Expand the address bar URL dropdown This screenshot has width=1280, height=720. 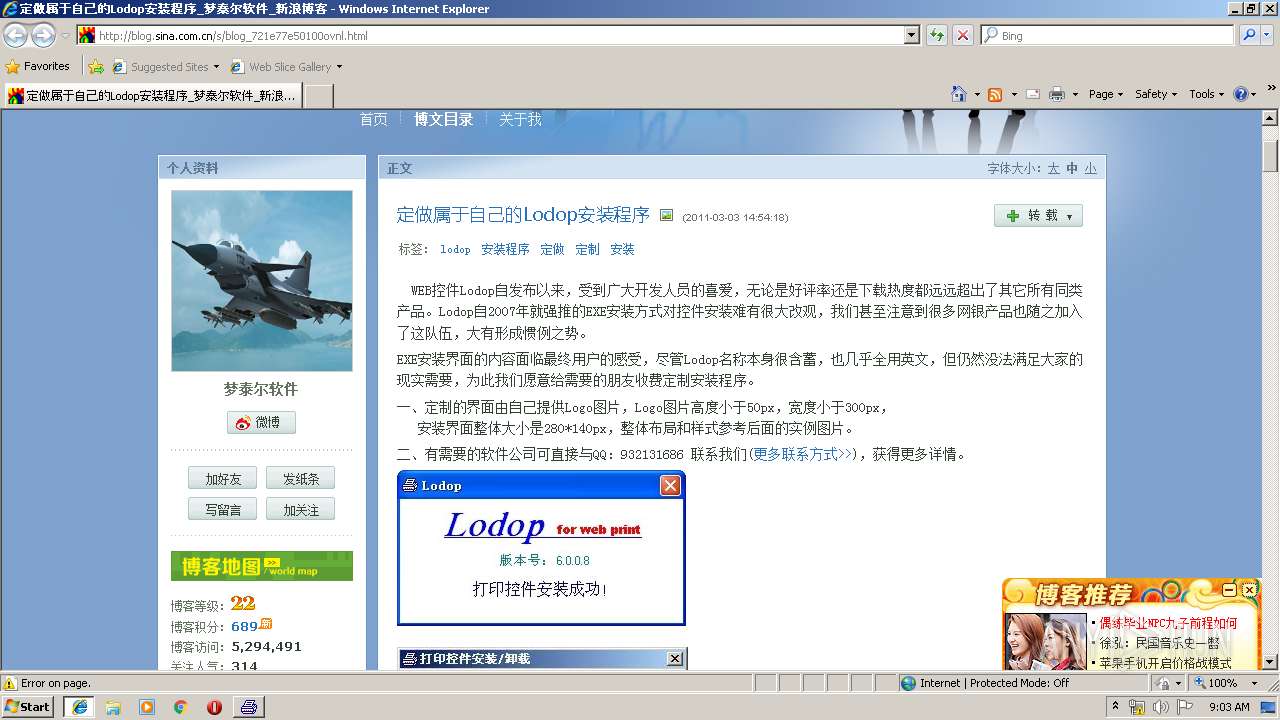click(911, 35)
